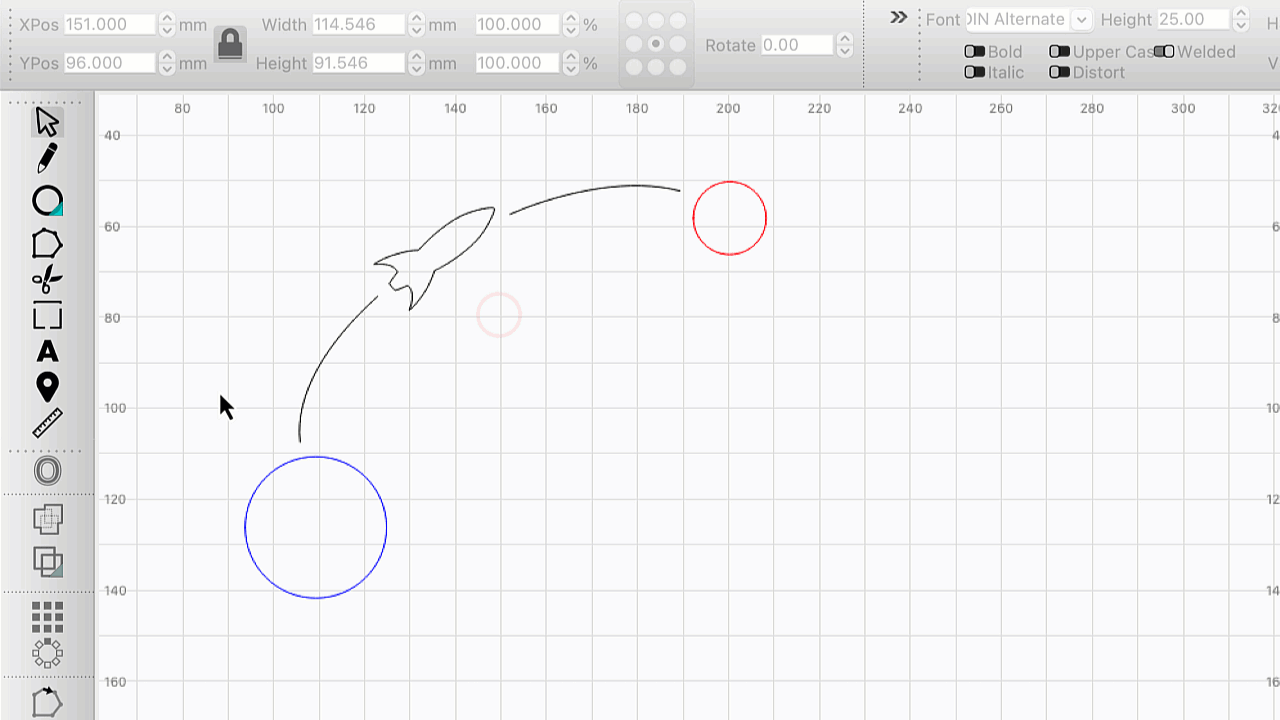1280x720 pixels.
Task: Select the Polygon tool
Action: point(47,243)
